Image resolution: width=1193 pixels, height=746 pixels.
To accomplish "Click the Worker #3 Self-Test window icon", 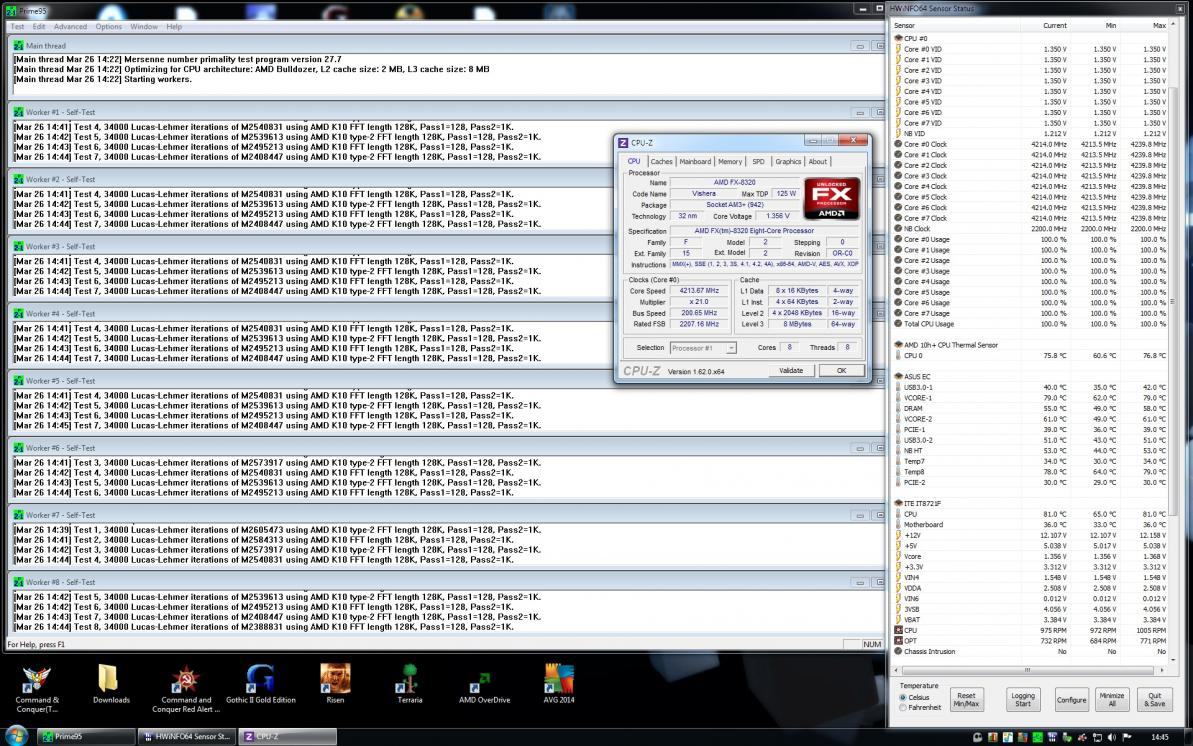I will point(18,246).
